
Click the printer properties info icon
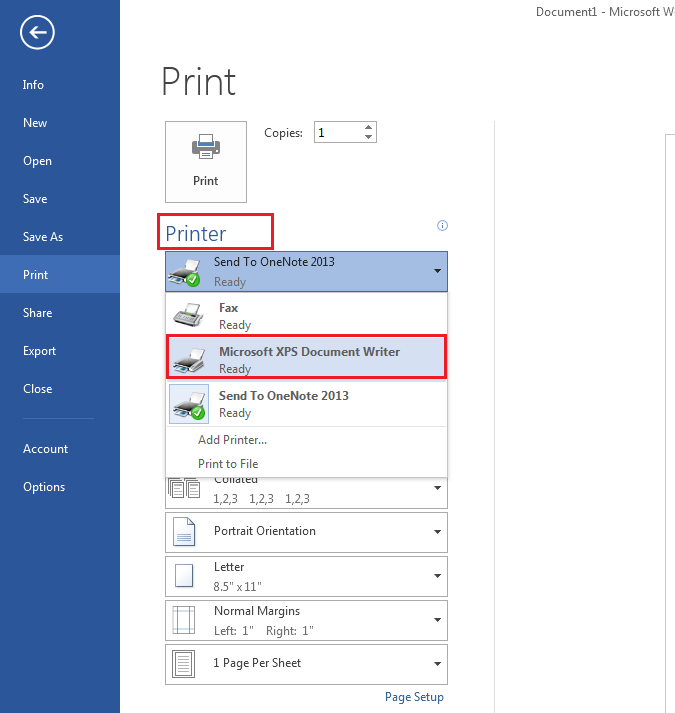coord(442,226)
